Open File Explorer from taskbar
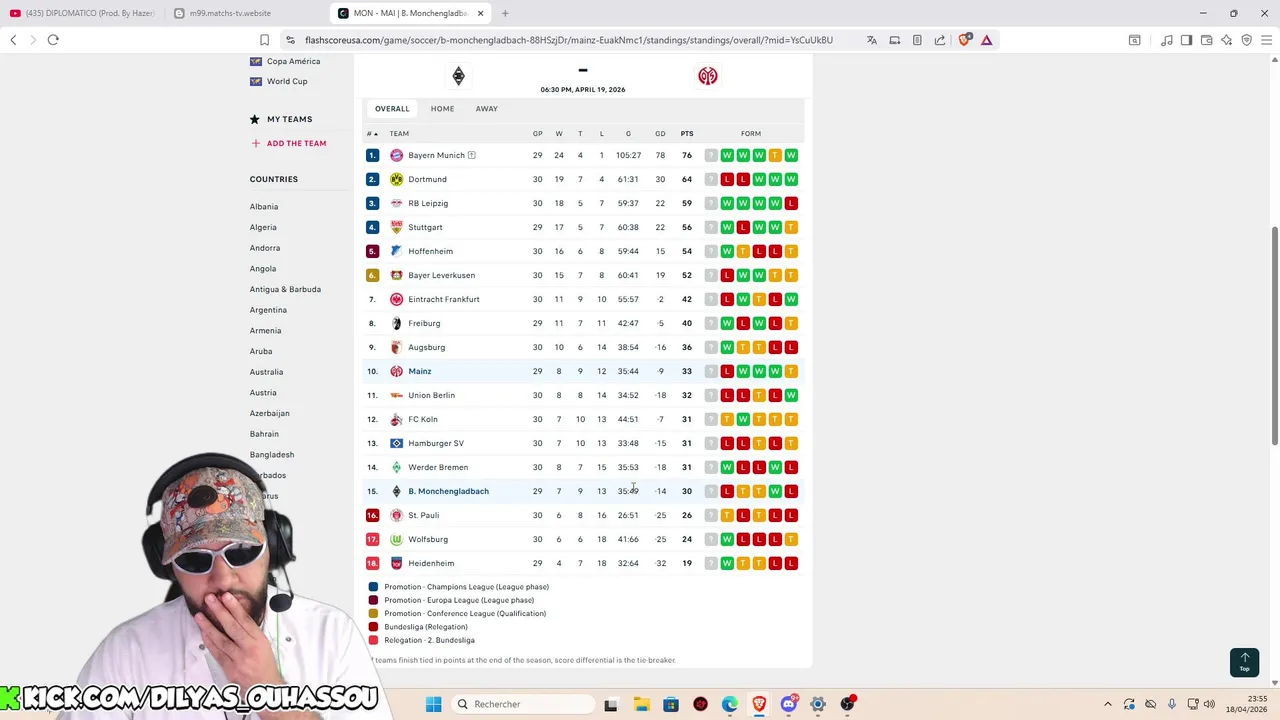Image resolution: width=1280 pixels, height=720 pixels. coord(641,704)
